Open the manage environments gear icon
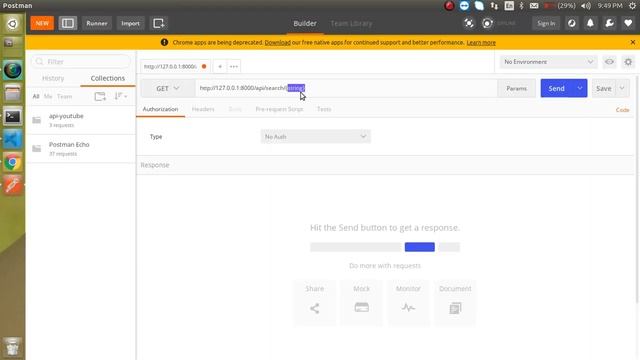Screen dimensions: 640x360 [628, 62]
